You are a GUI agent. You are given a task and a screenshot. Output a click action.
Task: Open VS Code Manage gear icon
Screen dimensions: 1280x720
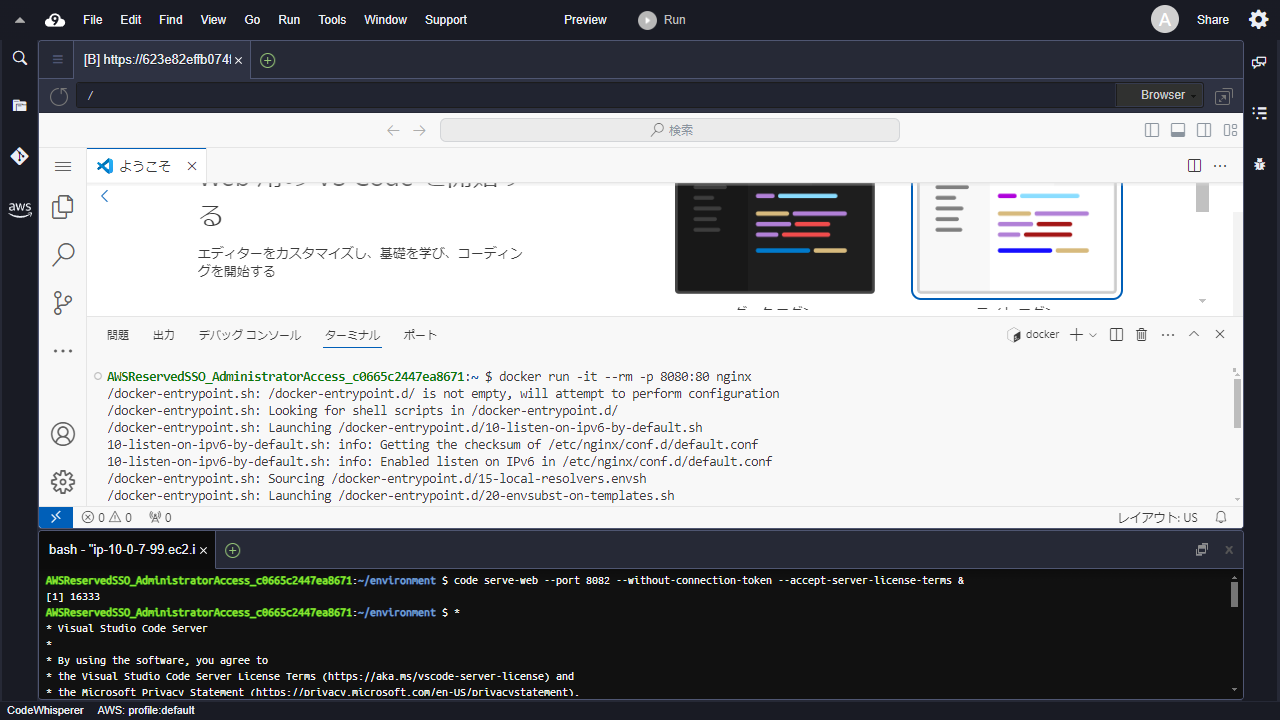(x=63, y=482)
